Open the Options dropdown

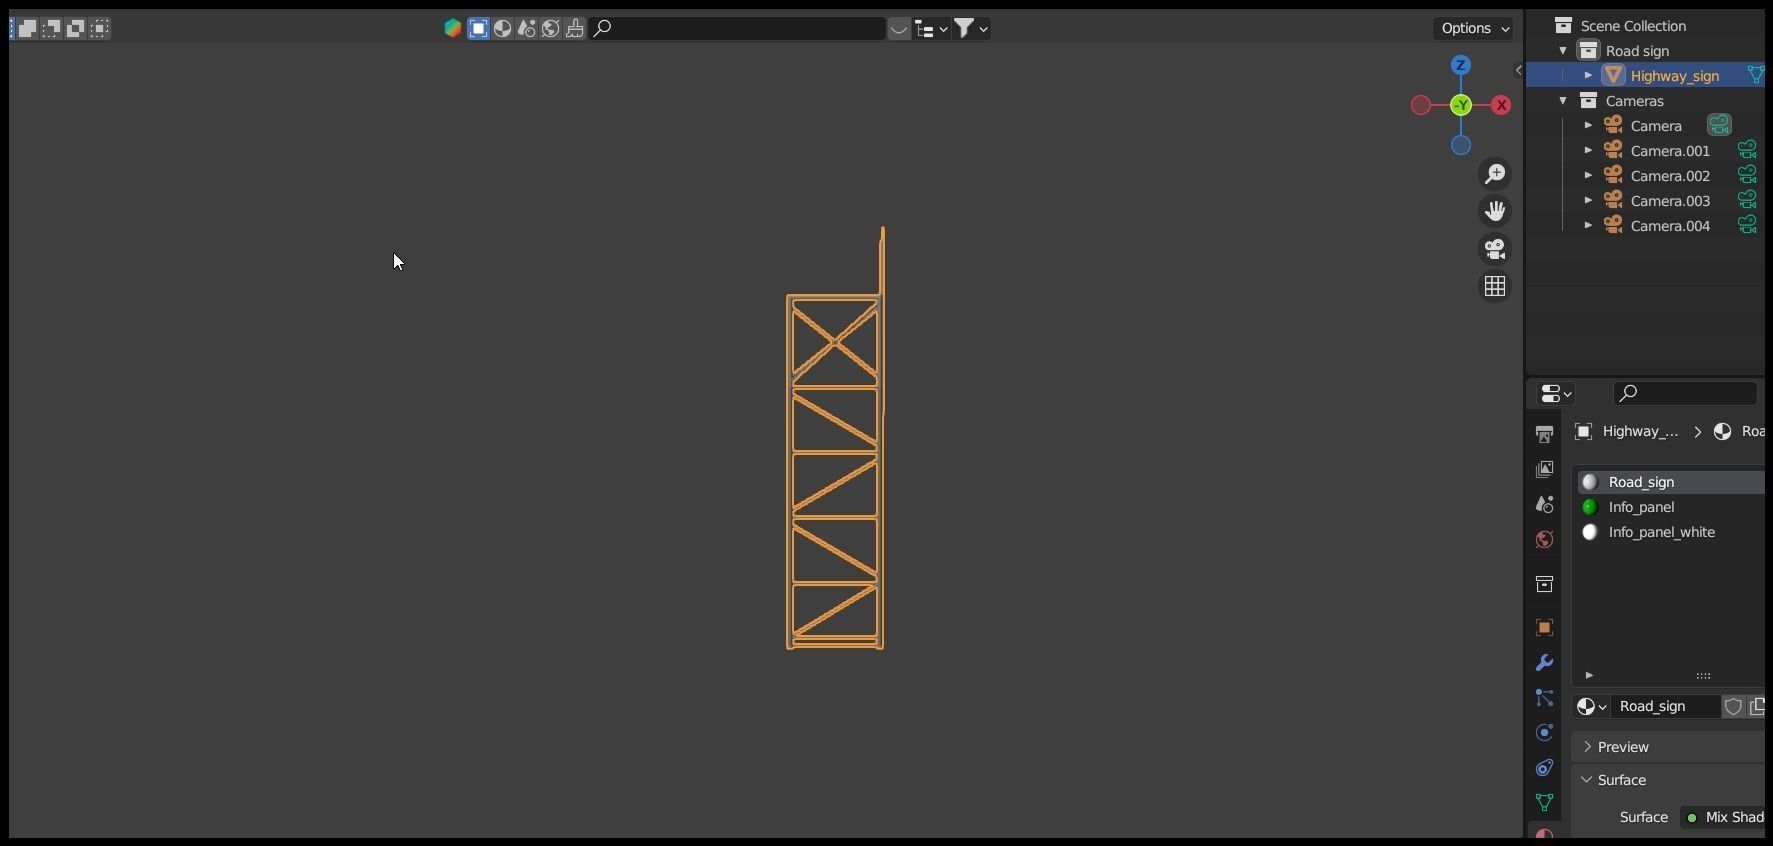(x=1475, y=28)
